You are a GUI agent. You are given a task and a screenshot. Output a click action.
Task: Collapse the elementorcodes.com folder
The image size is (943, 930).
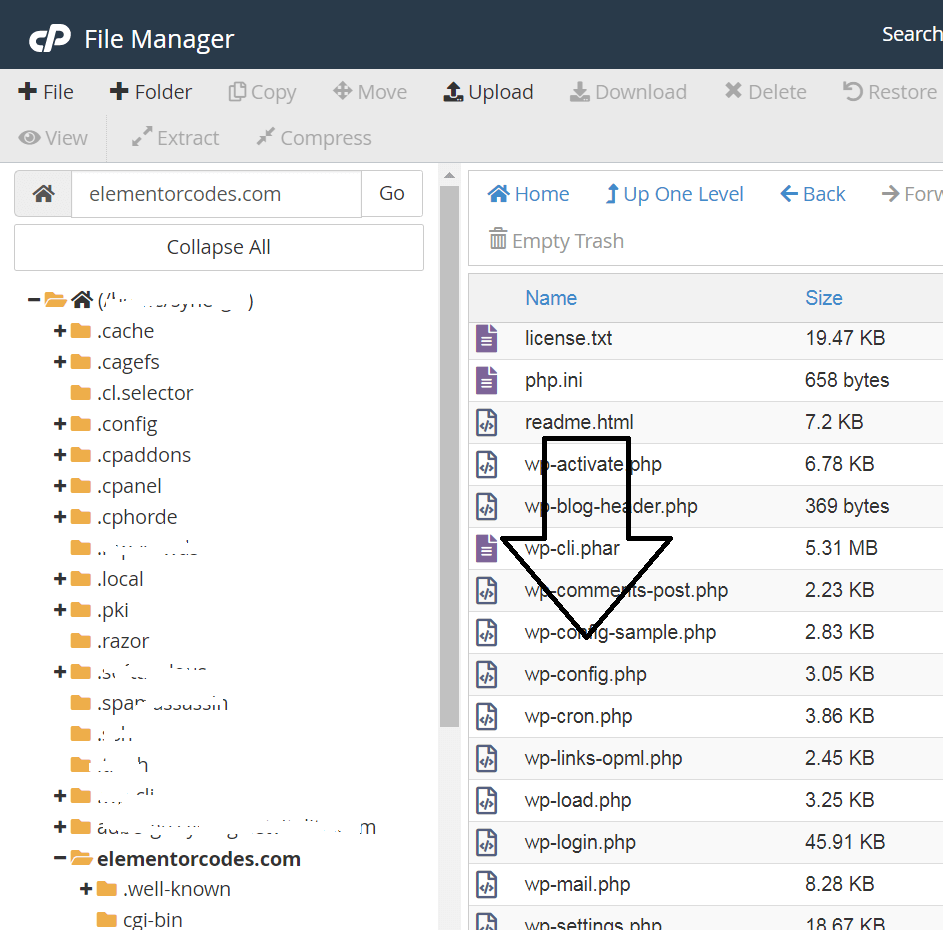[60, 858]
